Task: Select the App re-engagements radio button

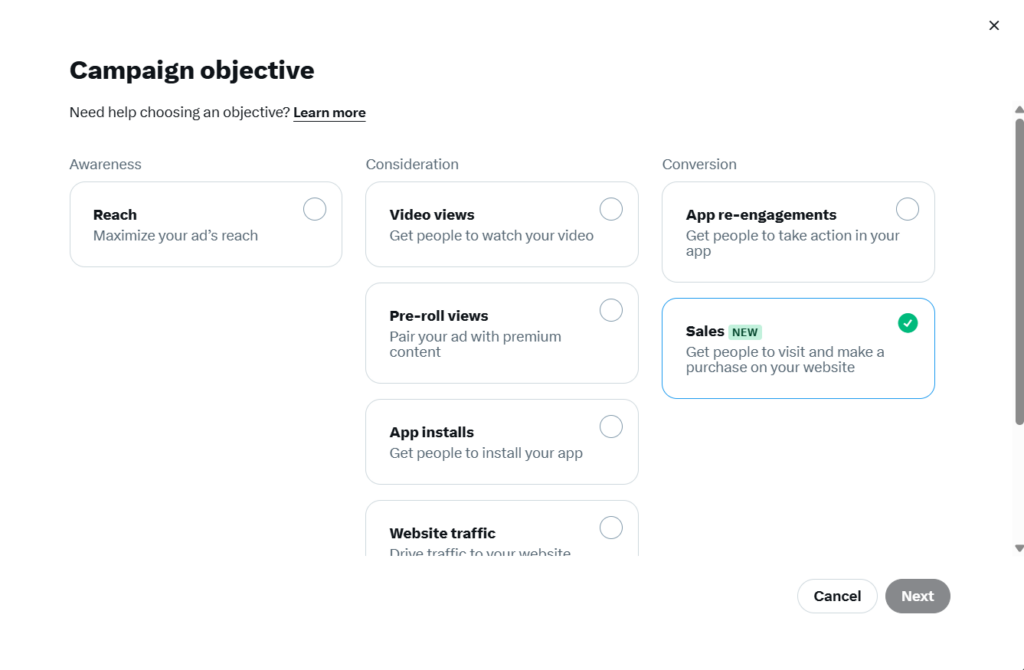Action: [907, 208]
